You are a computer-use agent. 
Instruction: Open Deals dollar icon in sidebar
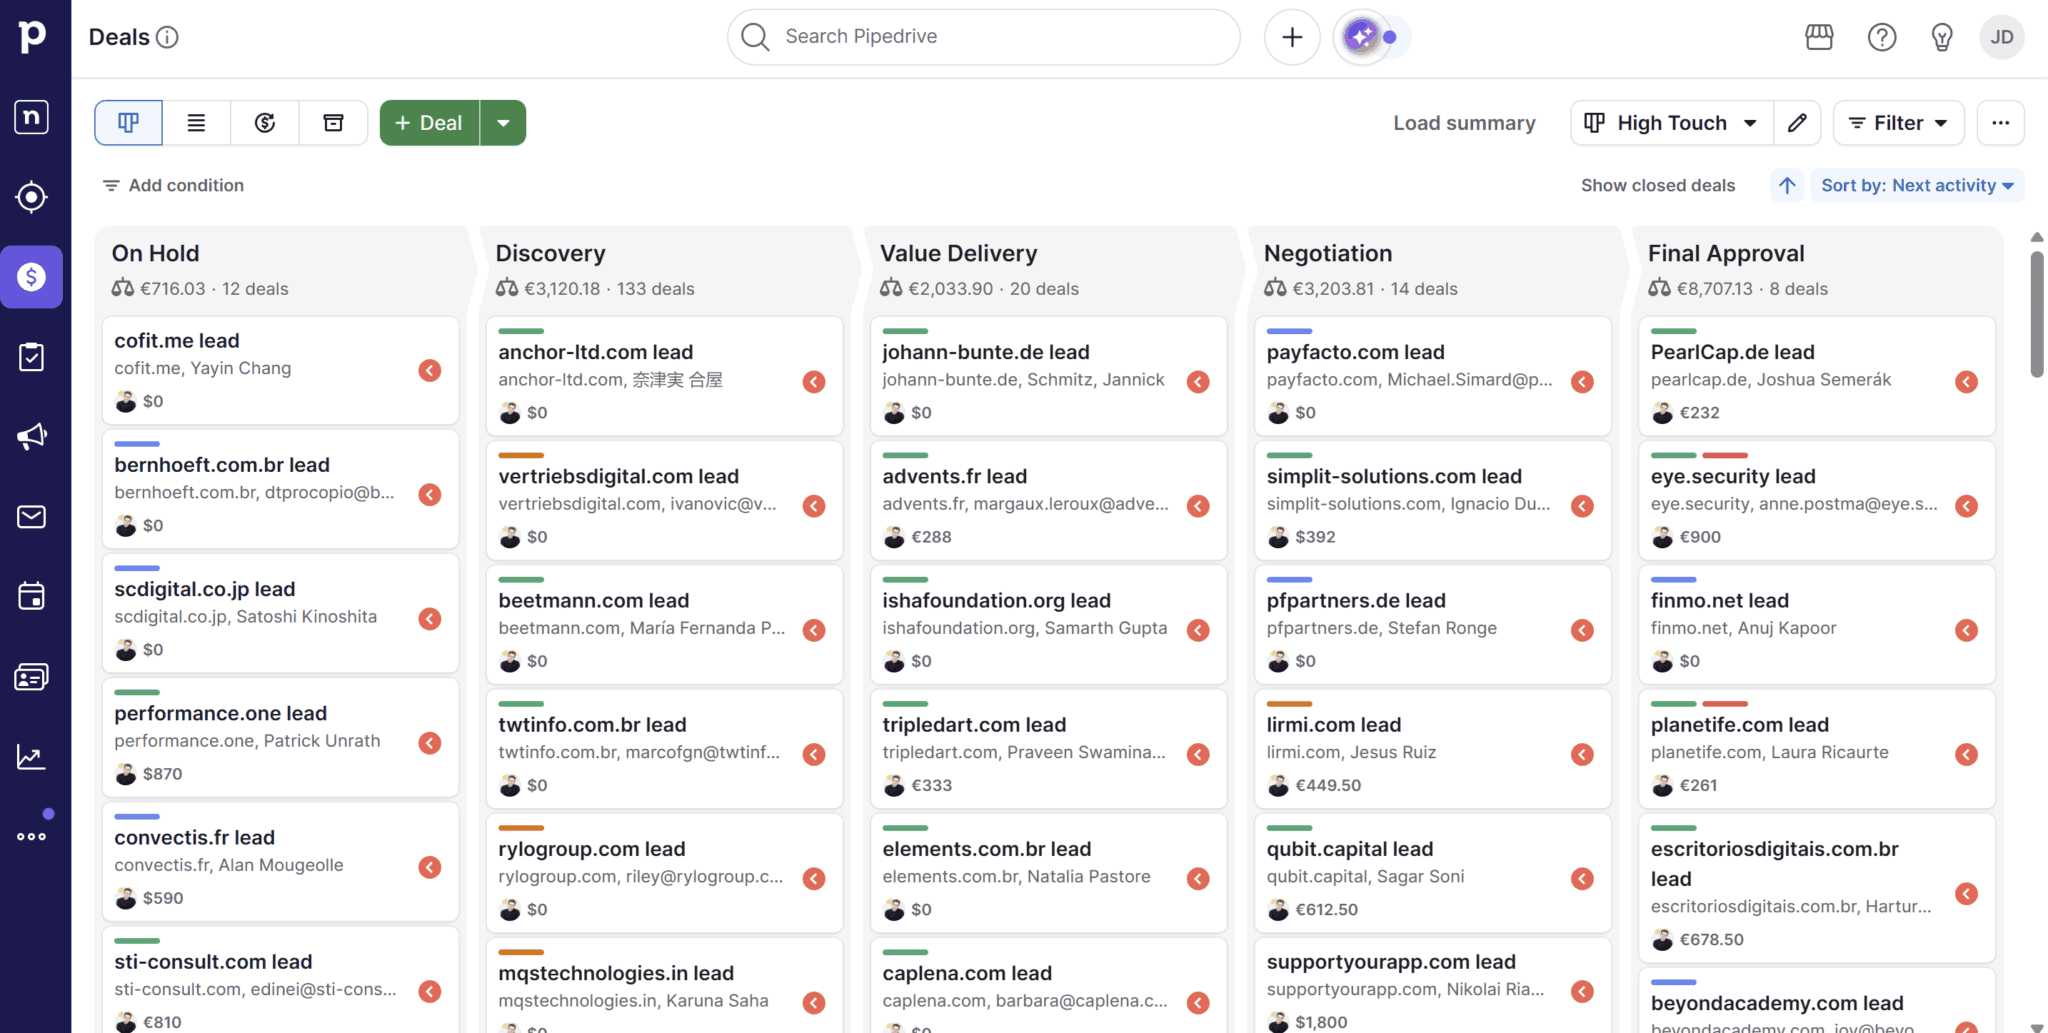click(x=32, y=277)
